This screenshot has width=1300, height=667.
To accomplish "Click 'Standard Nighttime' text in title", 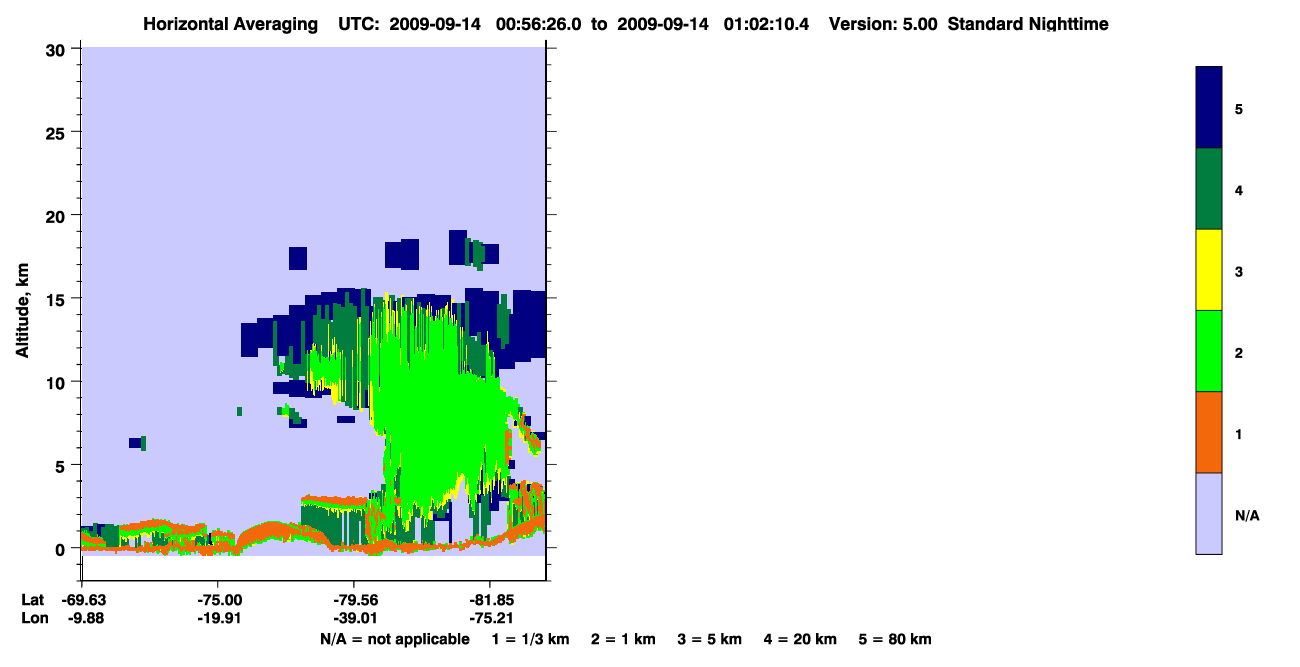I will click(x=1028, y=24).
